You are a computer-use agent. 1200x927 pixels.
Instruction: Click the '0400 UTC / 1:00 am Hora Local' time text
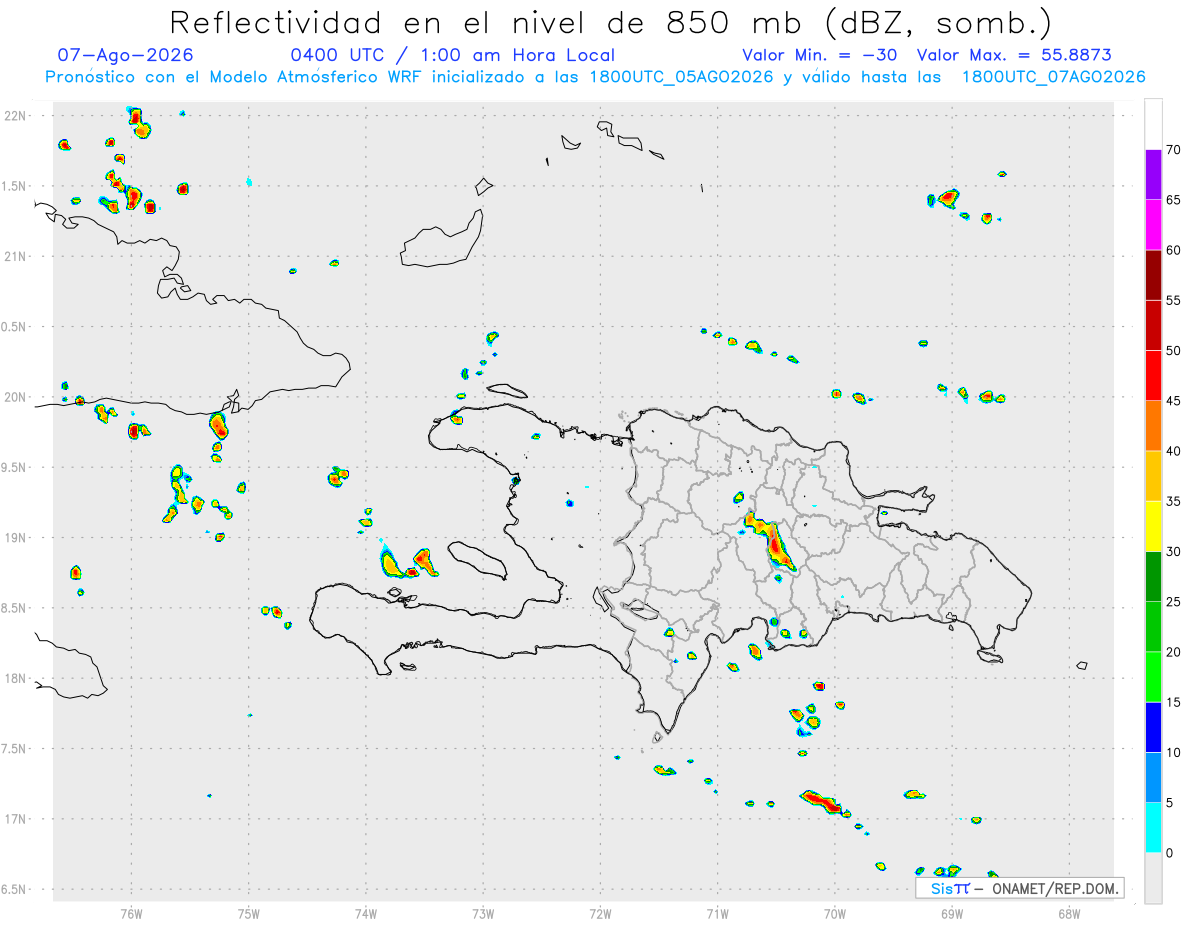point(452,55)
